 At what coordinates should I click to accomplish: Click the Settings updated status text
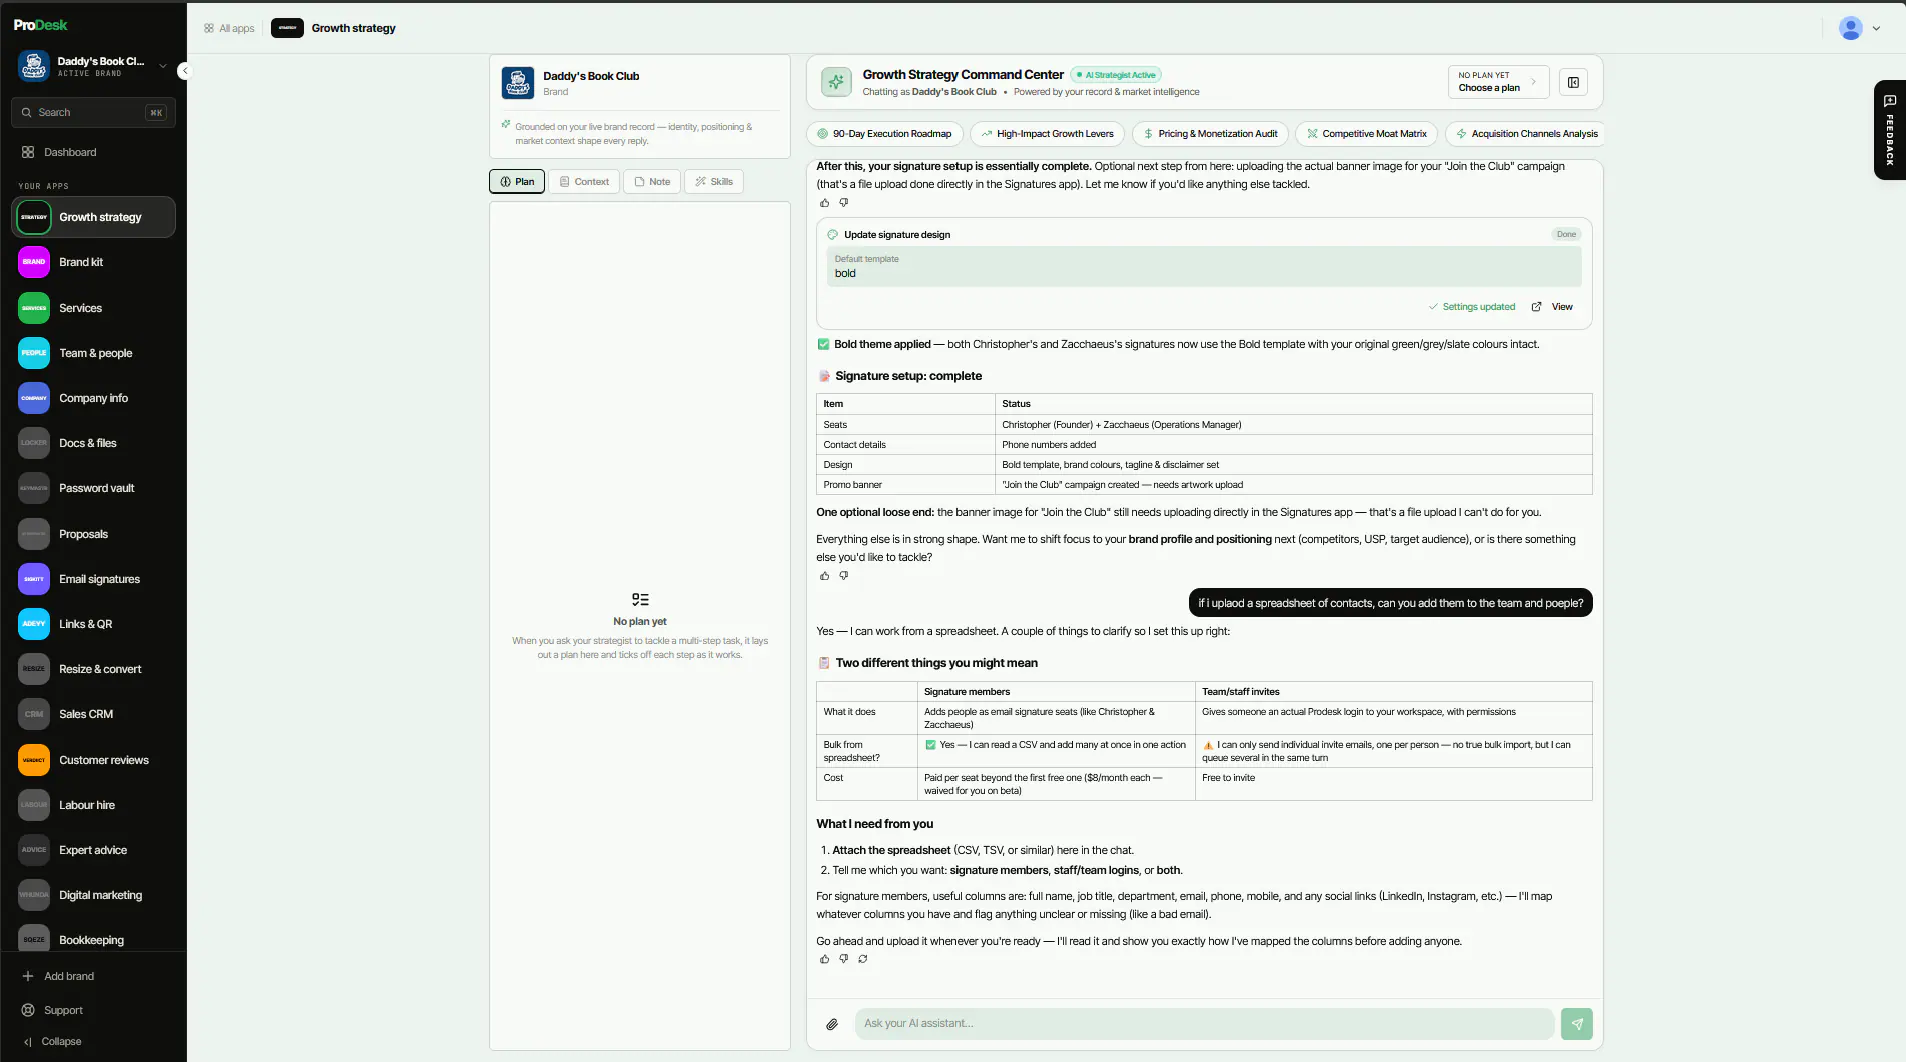[1472, 307]
